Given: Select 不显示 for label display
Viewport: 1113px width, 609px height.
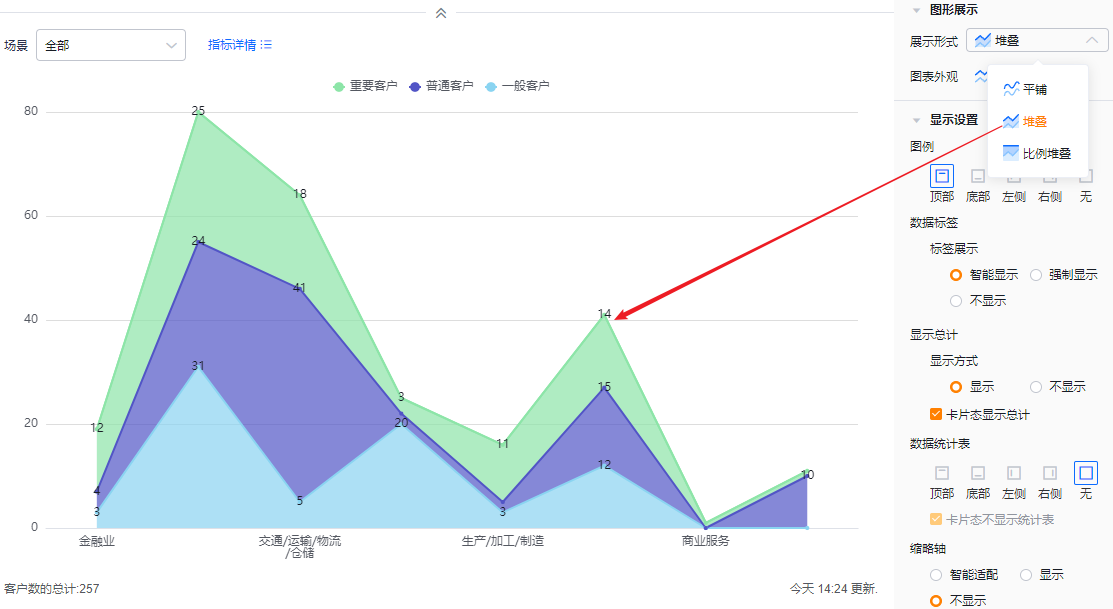Looking at the screenshot, I should [x=956, y=301].
